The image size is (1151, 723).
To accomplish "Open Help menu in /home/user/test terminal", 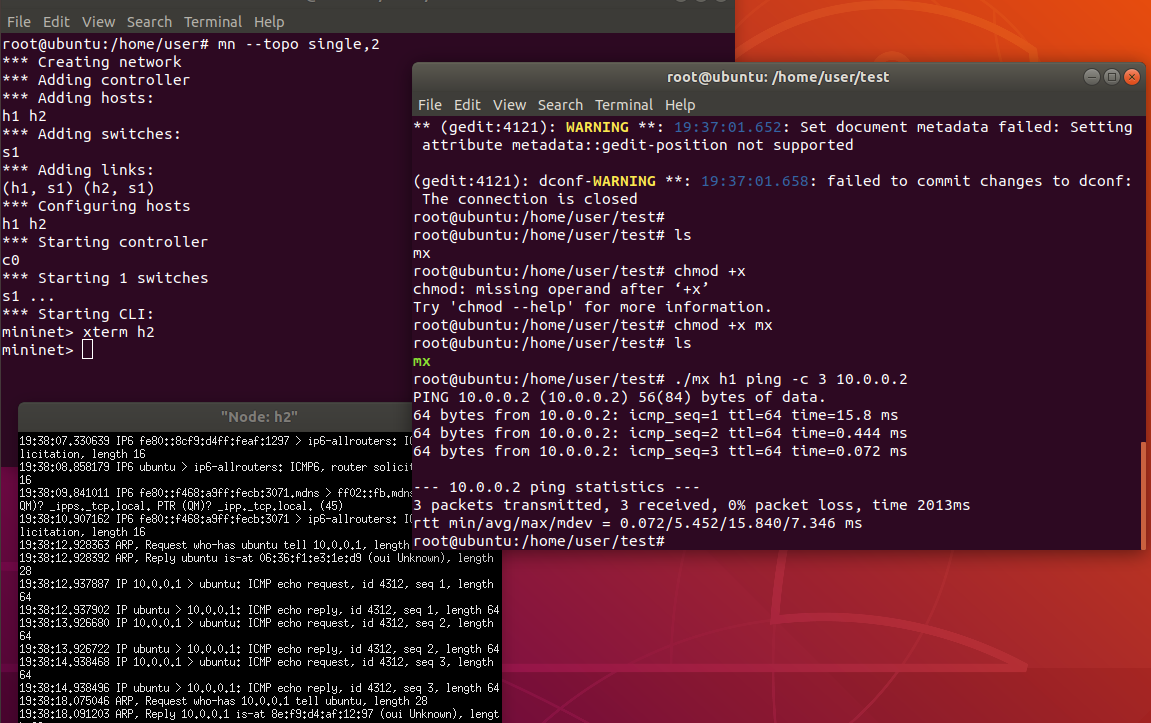I will point(680,105).
